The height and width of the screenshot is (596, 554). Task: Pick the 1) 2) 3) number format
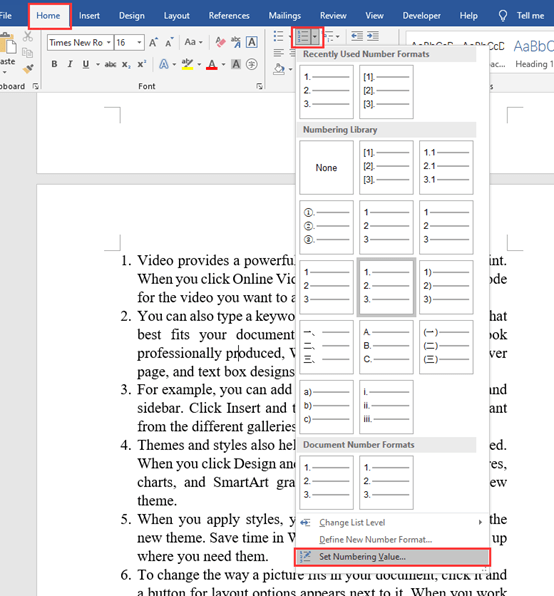click(x=446, y=287)
